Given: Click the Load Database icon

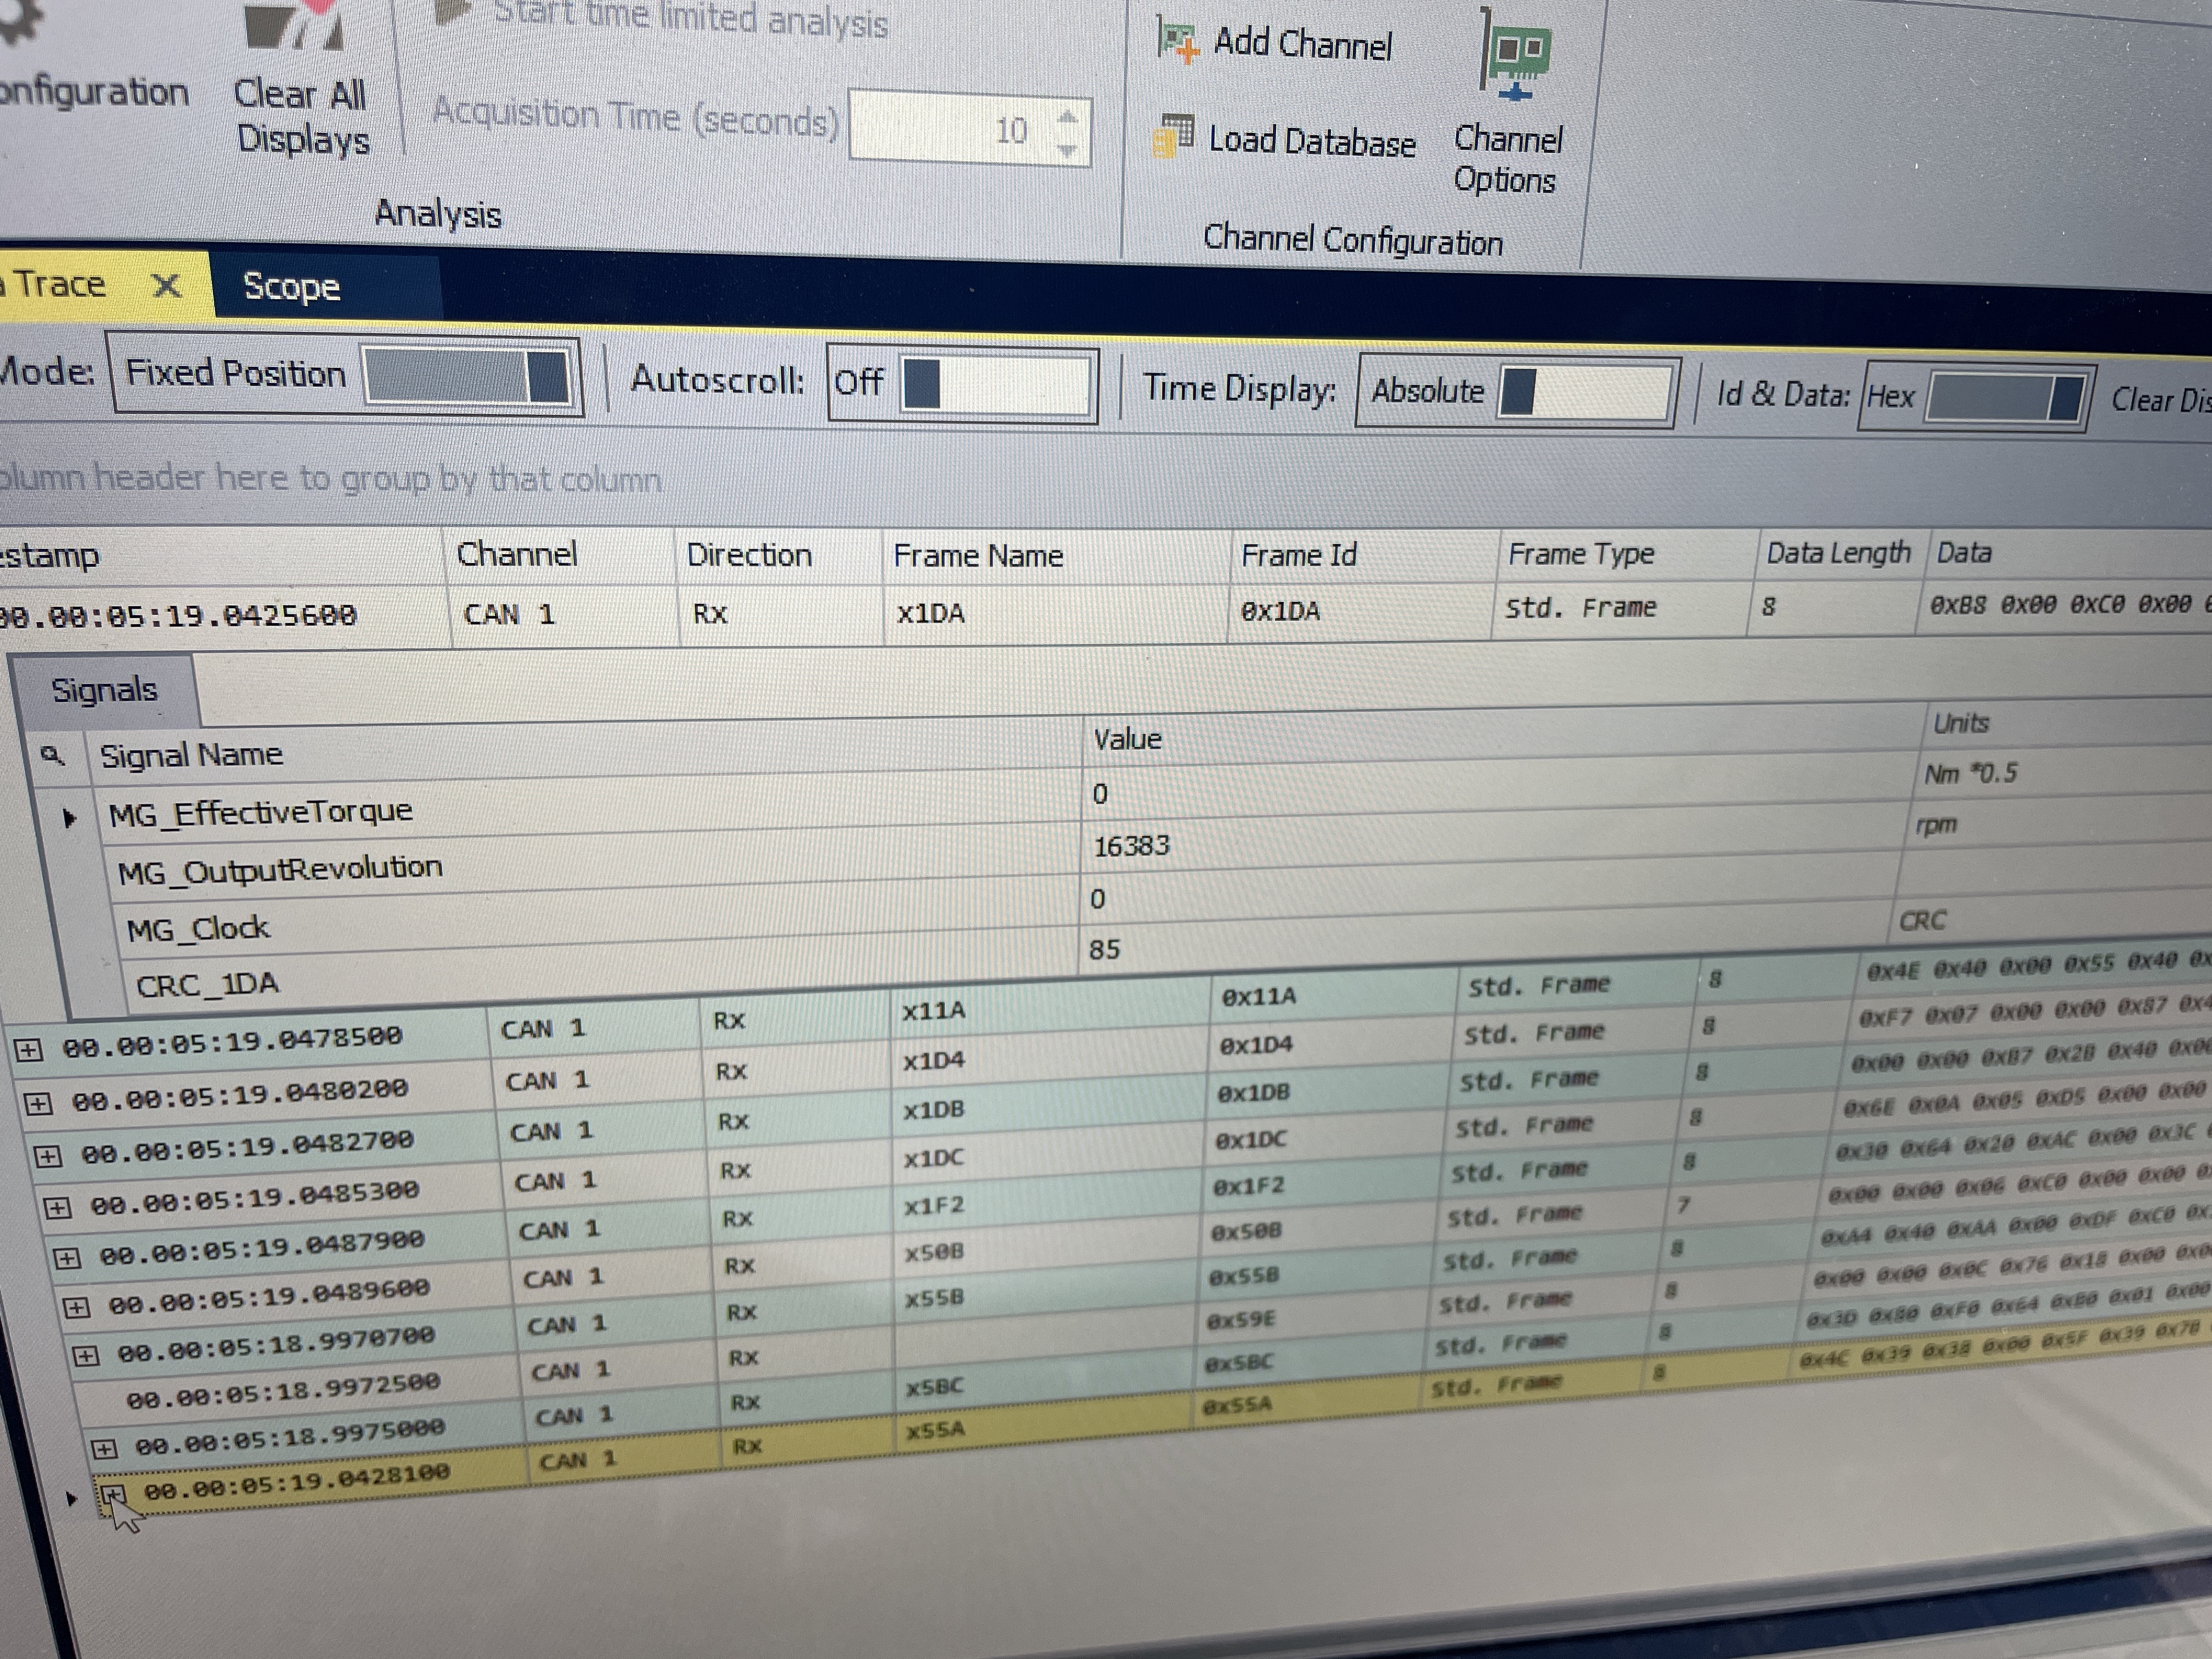Looking at the screenshot, I should coord(1174,136).
